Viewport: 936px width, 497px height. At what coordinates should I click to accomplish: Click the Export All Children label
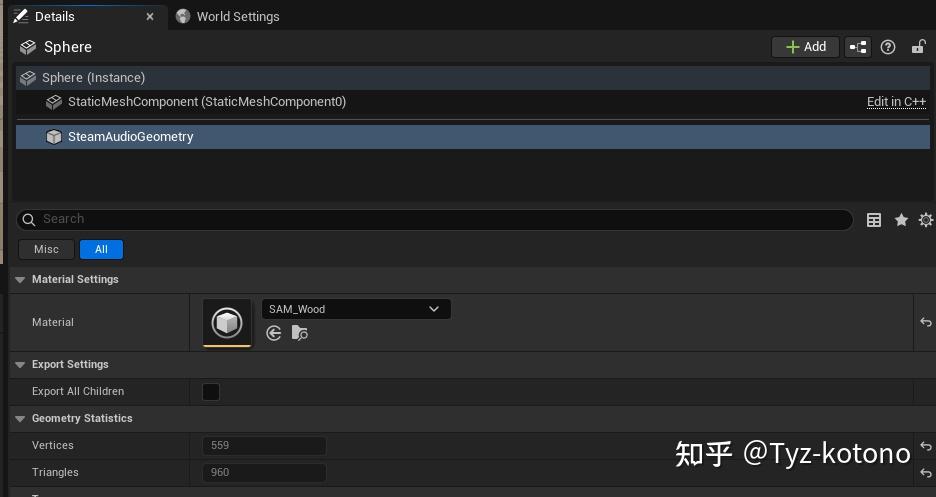pyautogui.click(x=78, y=391)
